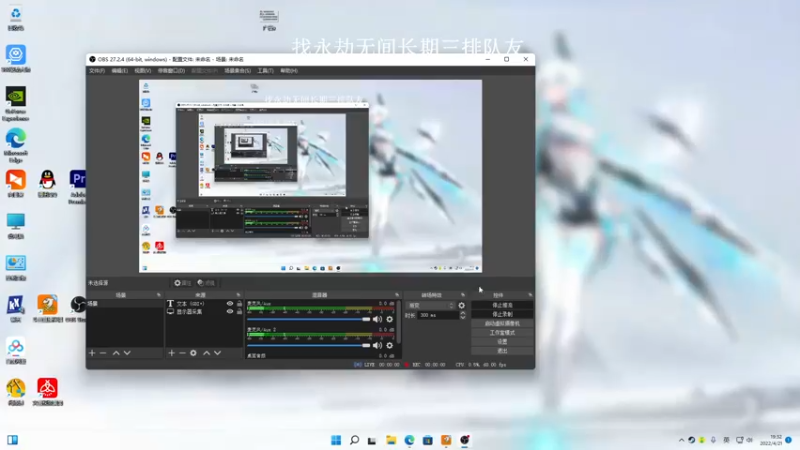Open the File menu in OBS
Viewport: 800px width, 450px height.
click(96, 71)
